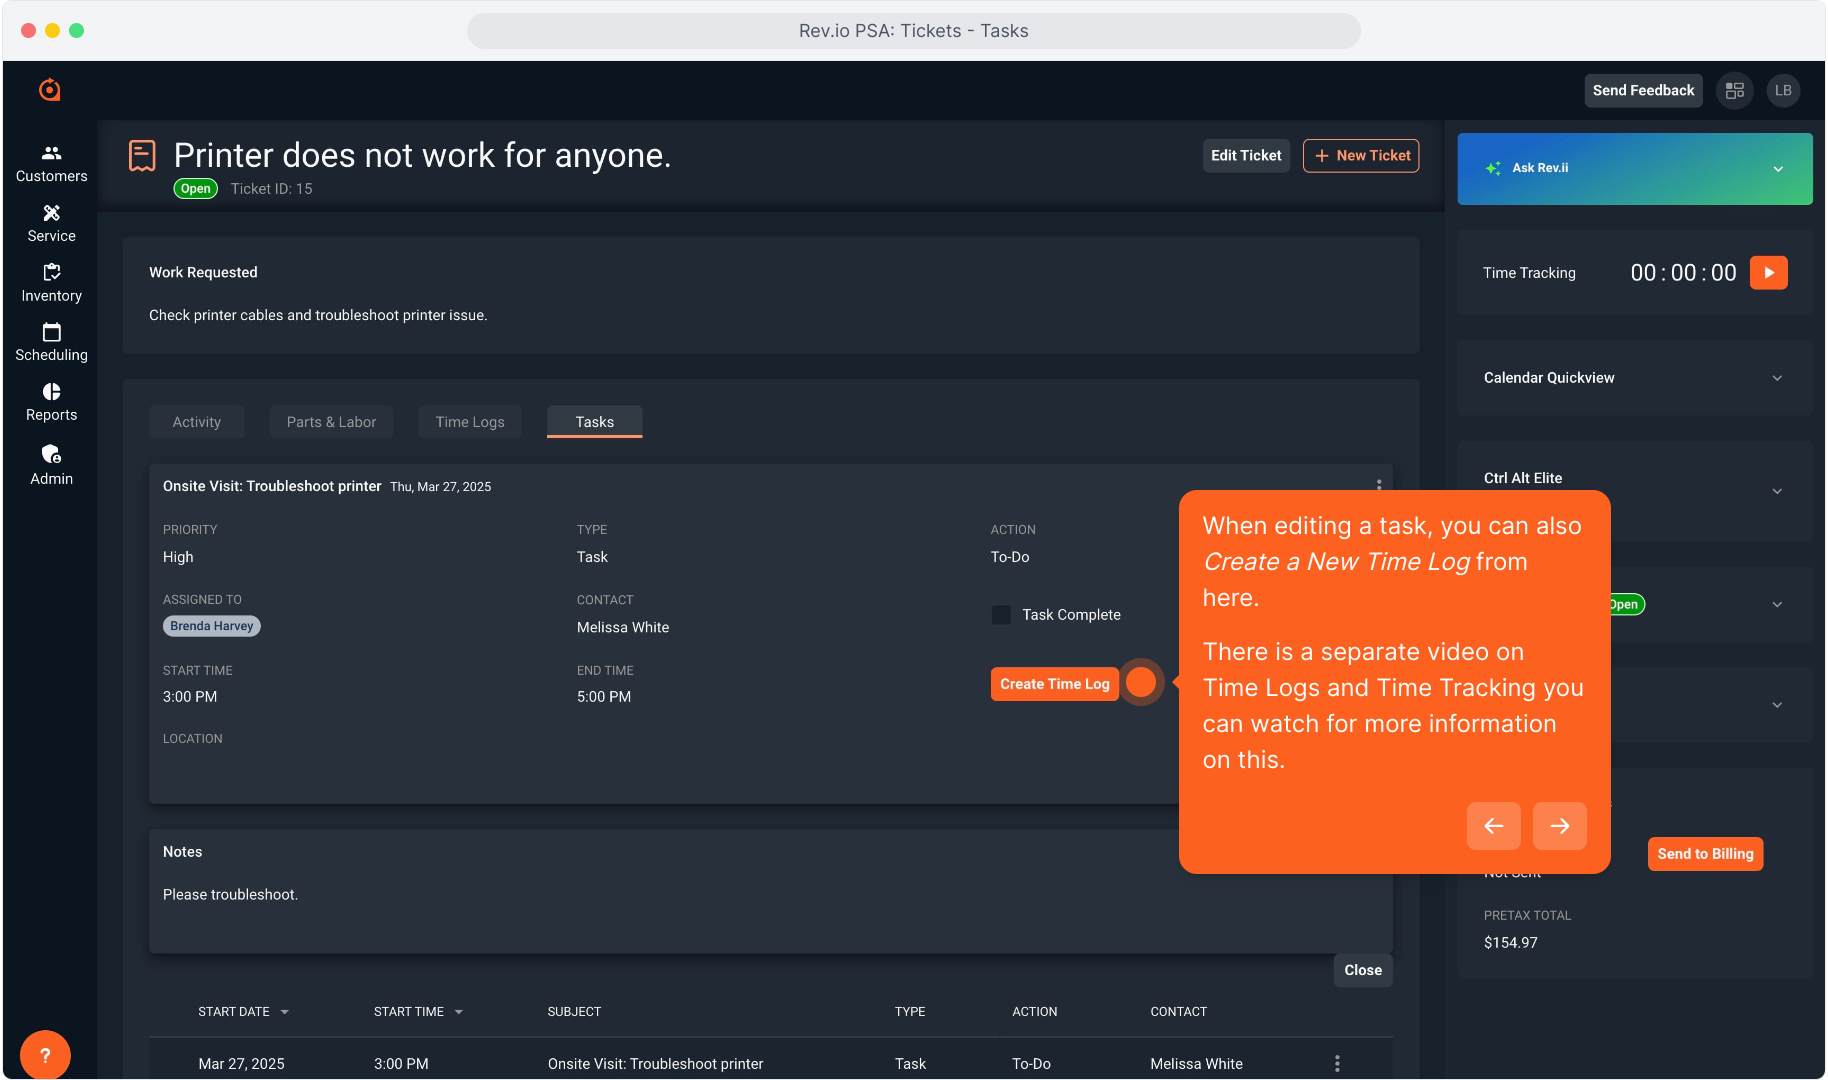Image resolution: width=1828 pixels, height=1080 pixels.
Task: Start the time tracking timer
Action: [1768, 273]
